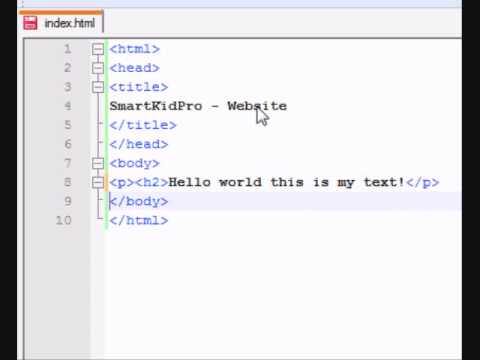The image size is (480, 360).
Task: Click the opening <title> tag
Action: pyautogui.click(x=139, y=87)
